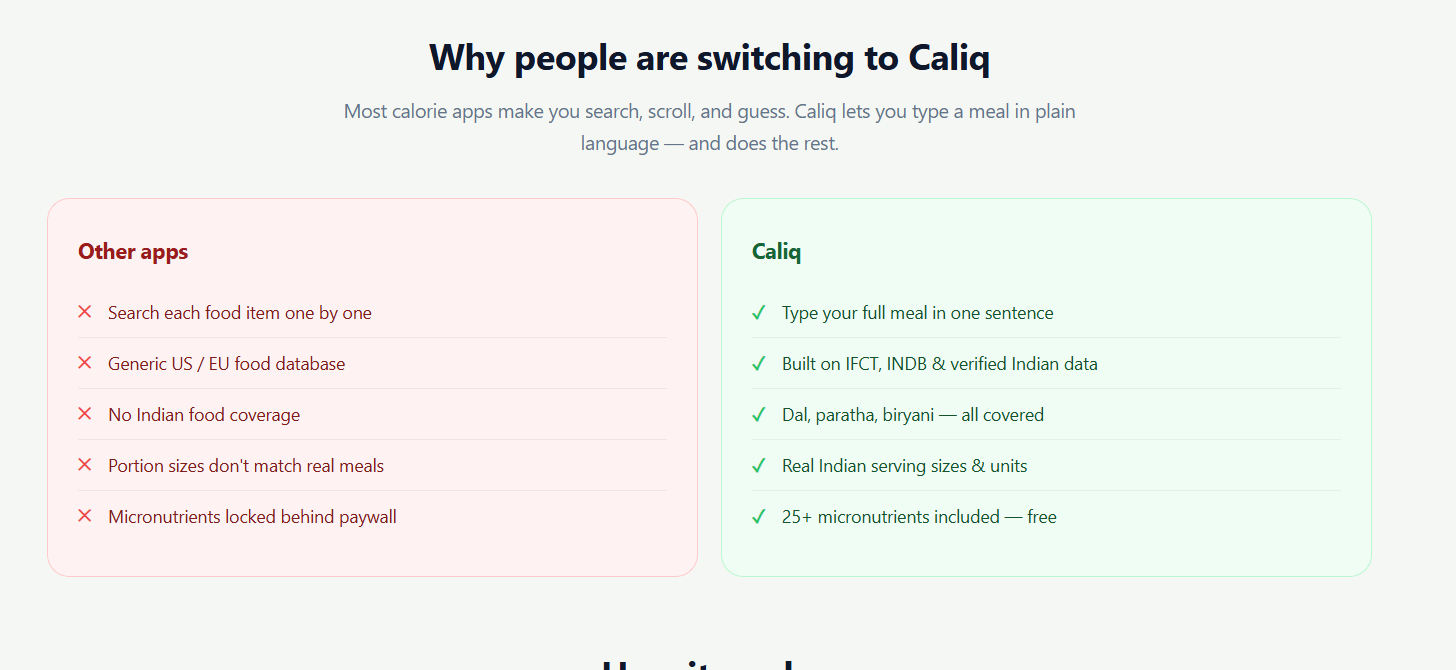Click the green "Caliq" card heading

tap(776, 252)
